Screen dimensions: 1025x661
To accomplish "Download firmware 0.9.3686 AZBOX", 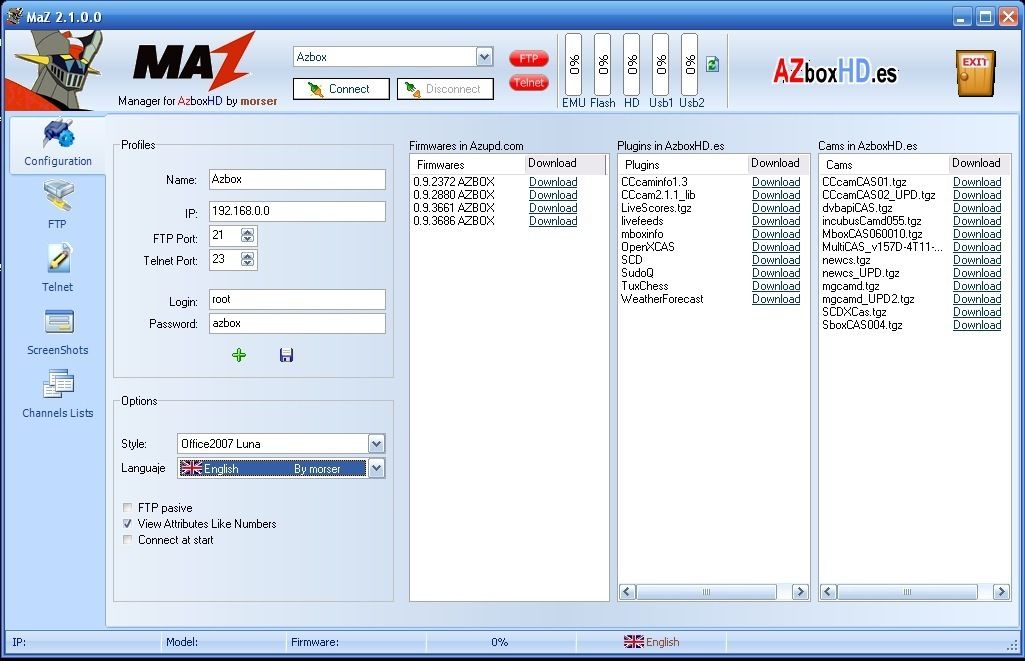I will point(553,221).
